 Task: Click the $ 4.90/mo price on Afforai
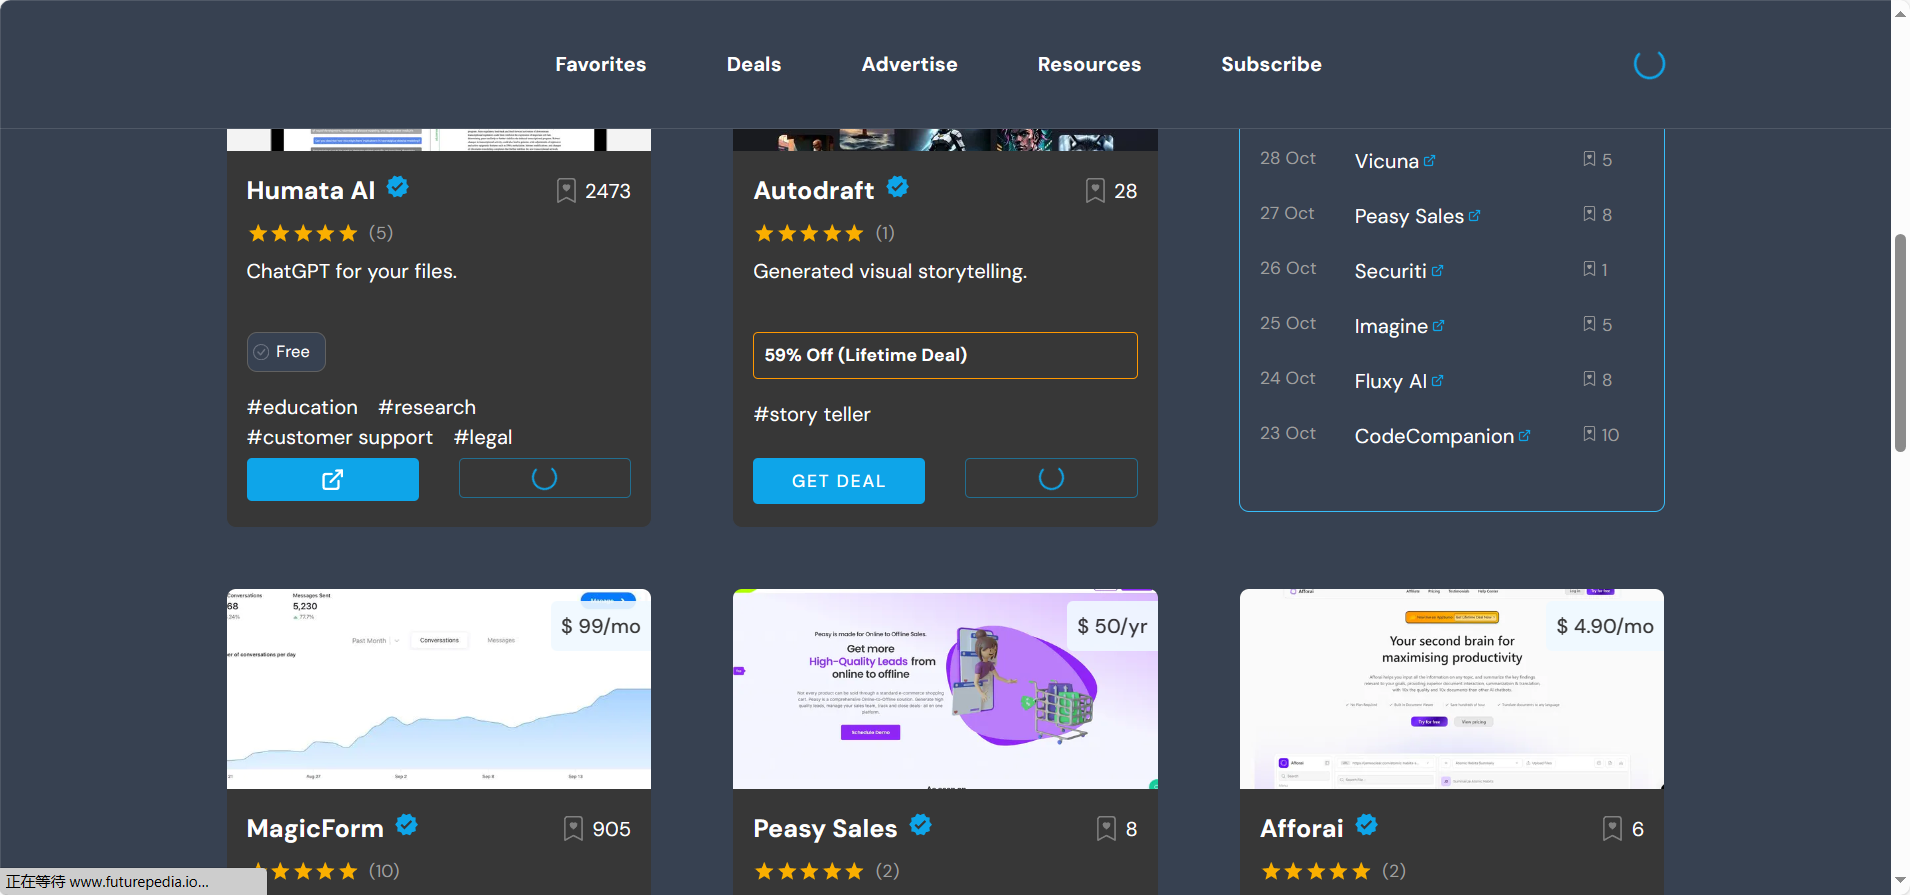point(1605,626)
